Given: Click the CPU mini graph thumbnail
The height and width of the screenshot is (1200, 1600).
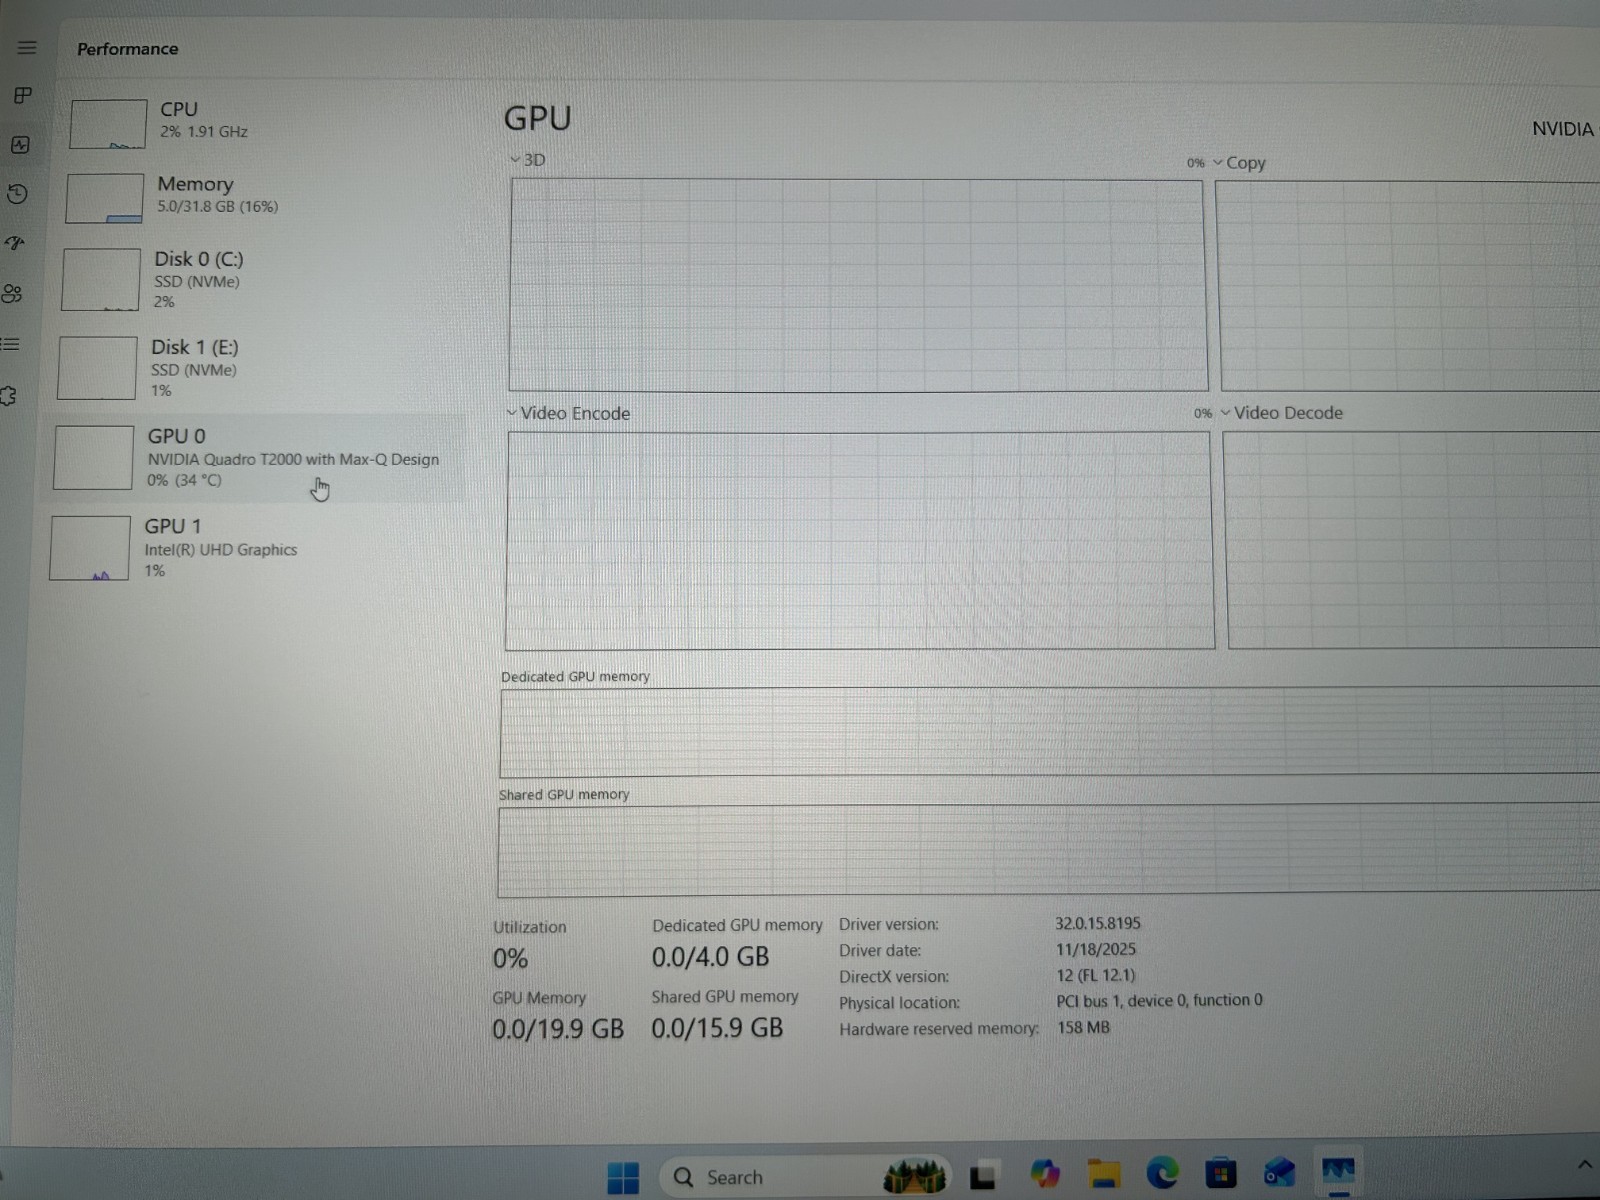Looking at the screenshot, I should pyautogui.click(x=108, y=124).
